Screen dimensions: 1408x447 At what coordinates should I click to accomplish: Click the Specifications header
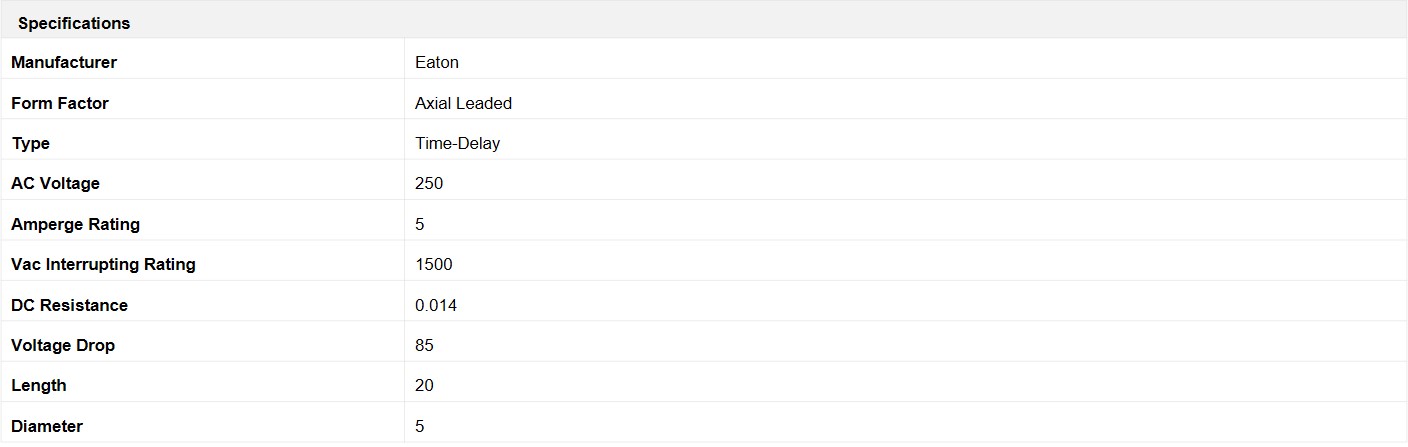(x=74, y=22)
